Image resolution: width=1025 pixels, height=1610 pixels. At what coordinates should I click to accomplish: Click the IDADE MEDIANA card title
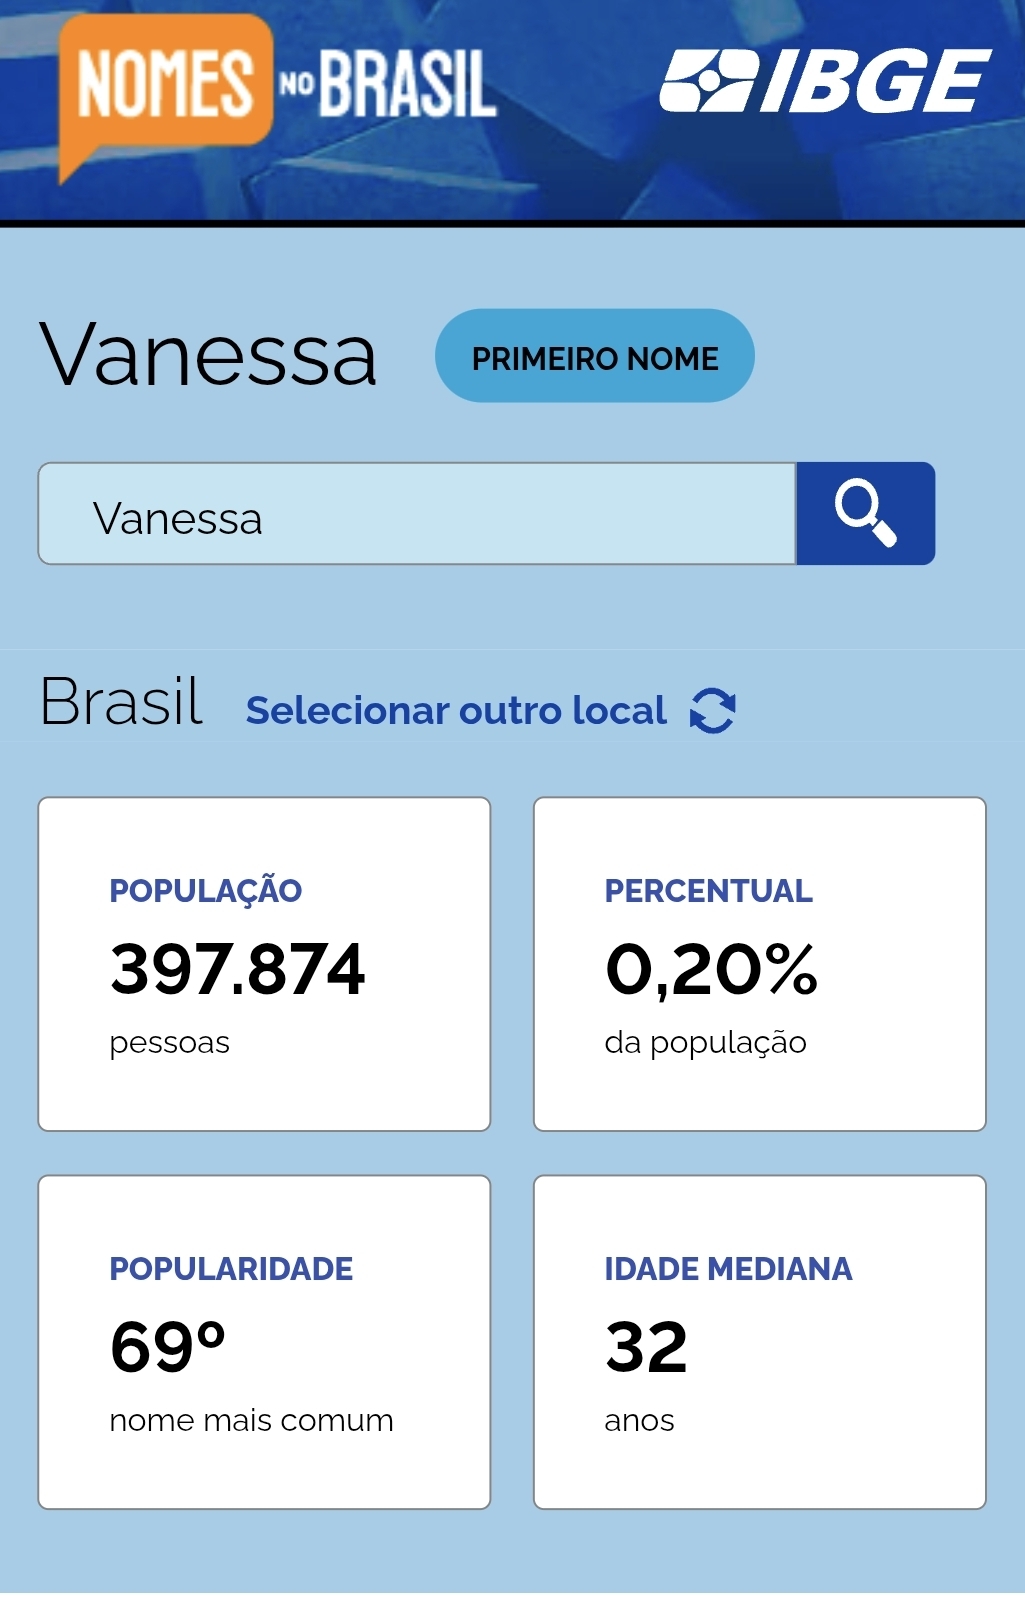pos(728,1269)
